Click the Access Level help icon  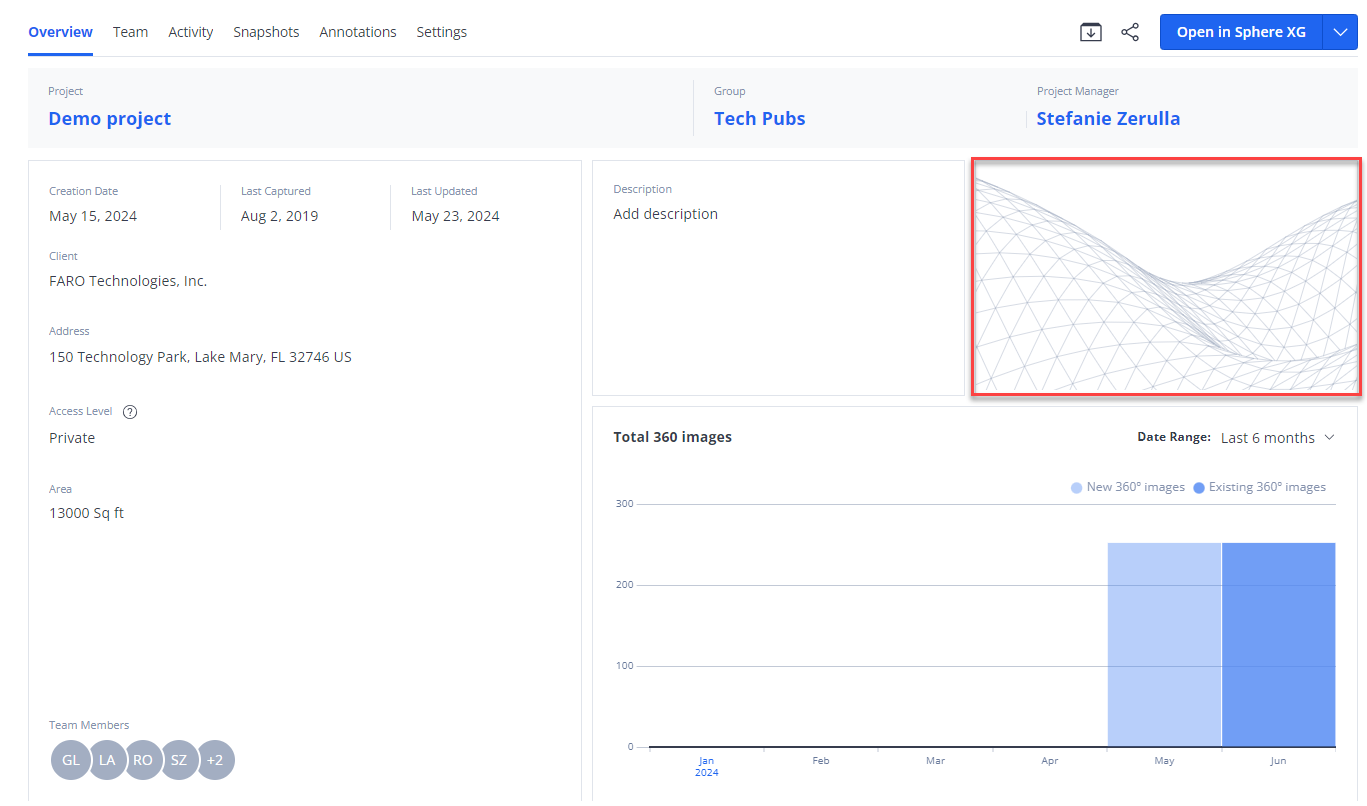coord(129,412)
